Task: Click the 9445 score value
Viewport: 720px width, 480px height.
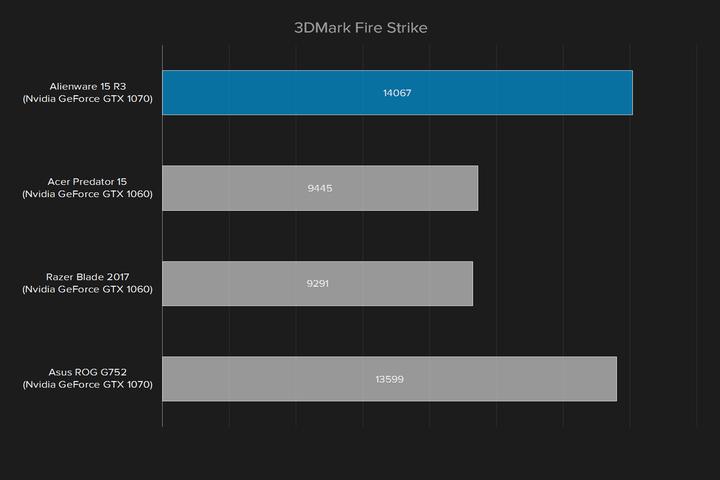Action: pyautogui.click(x=320, y=188)
